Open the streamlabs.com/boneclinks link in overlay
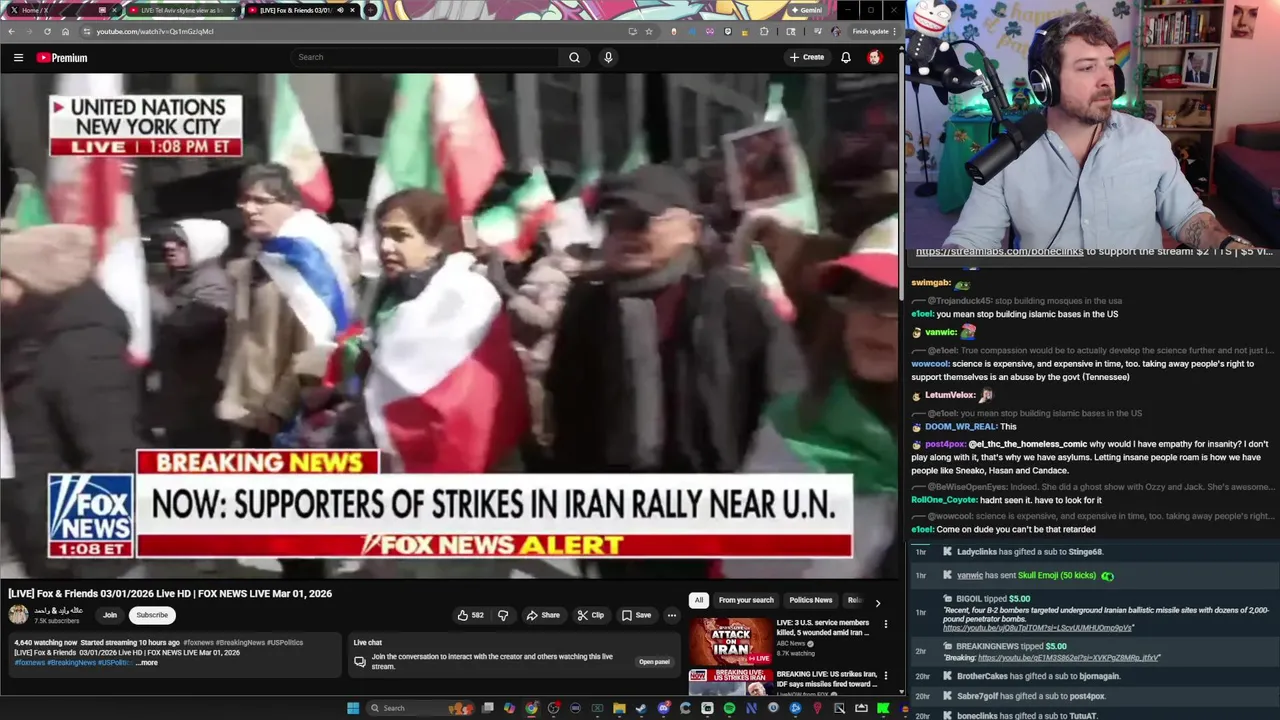Viewport: 1280px width, 720px height. [999, 252]
